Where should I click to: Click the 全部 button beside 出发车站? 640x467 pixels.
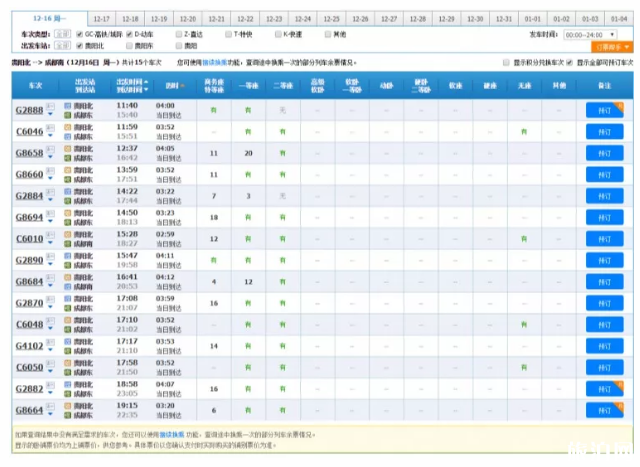62,46
